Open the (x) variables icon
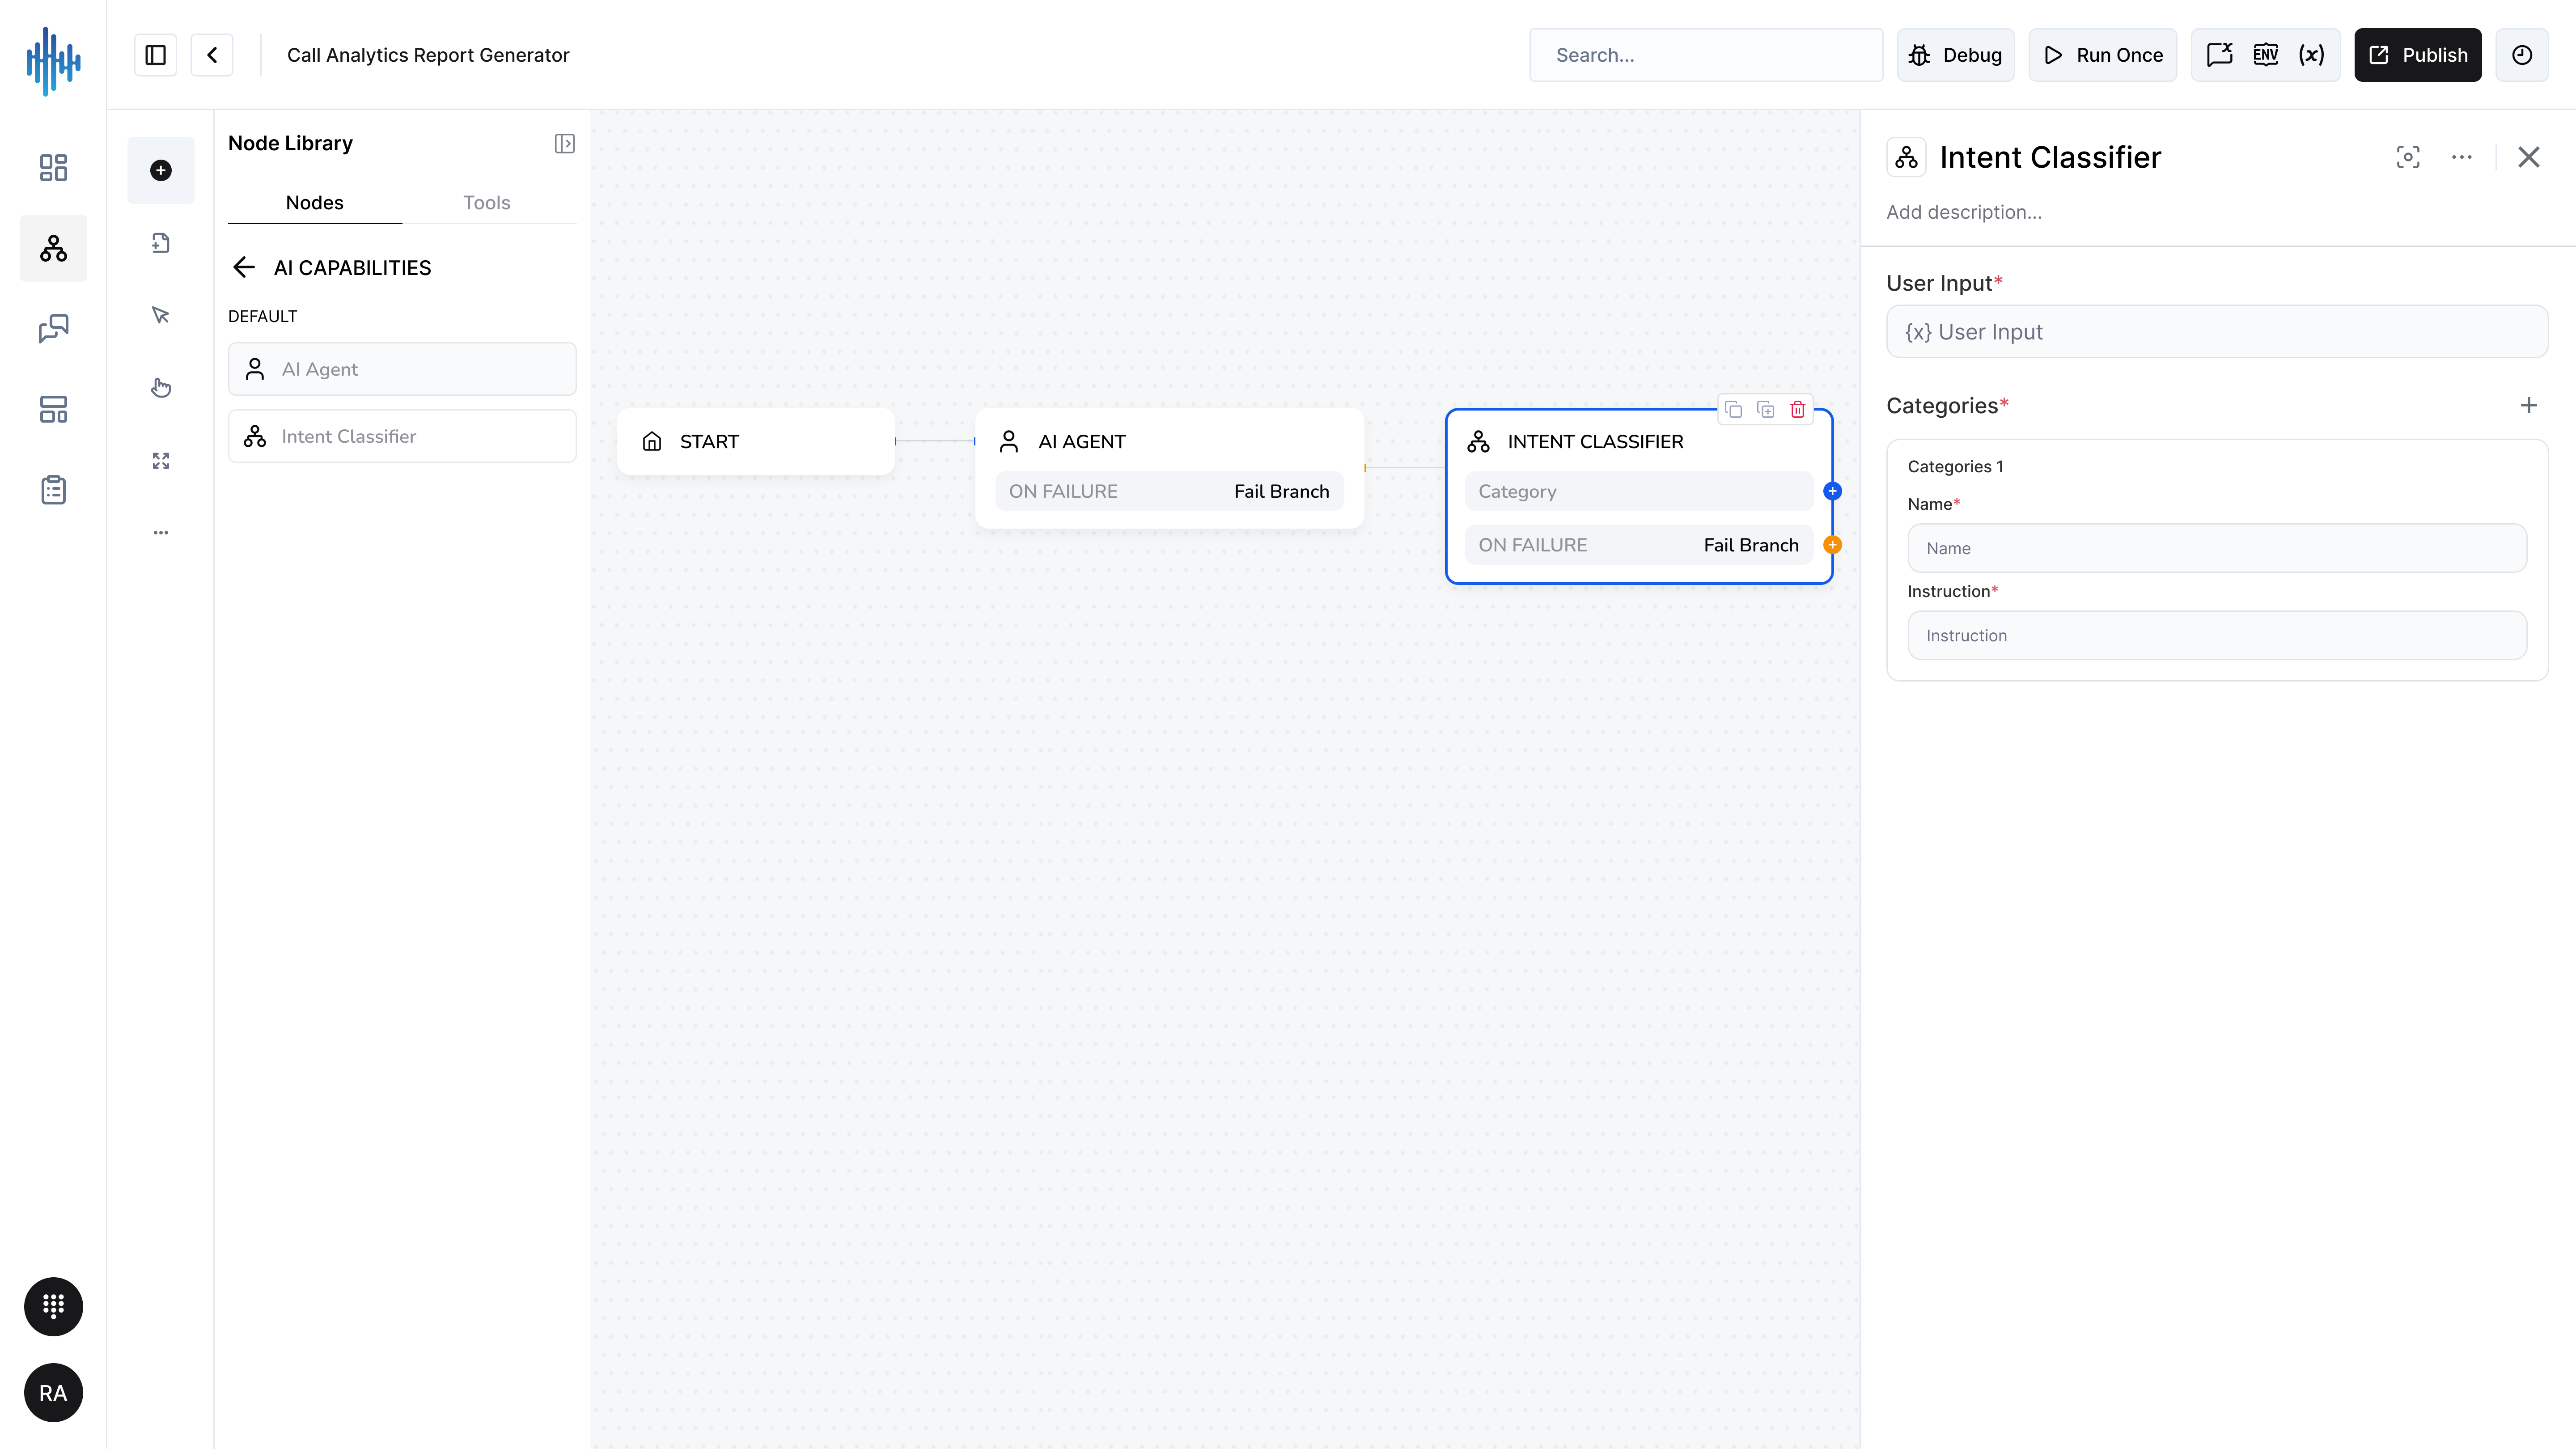The height and width of the screenshot is (1449, 2576). (2311, 55)
